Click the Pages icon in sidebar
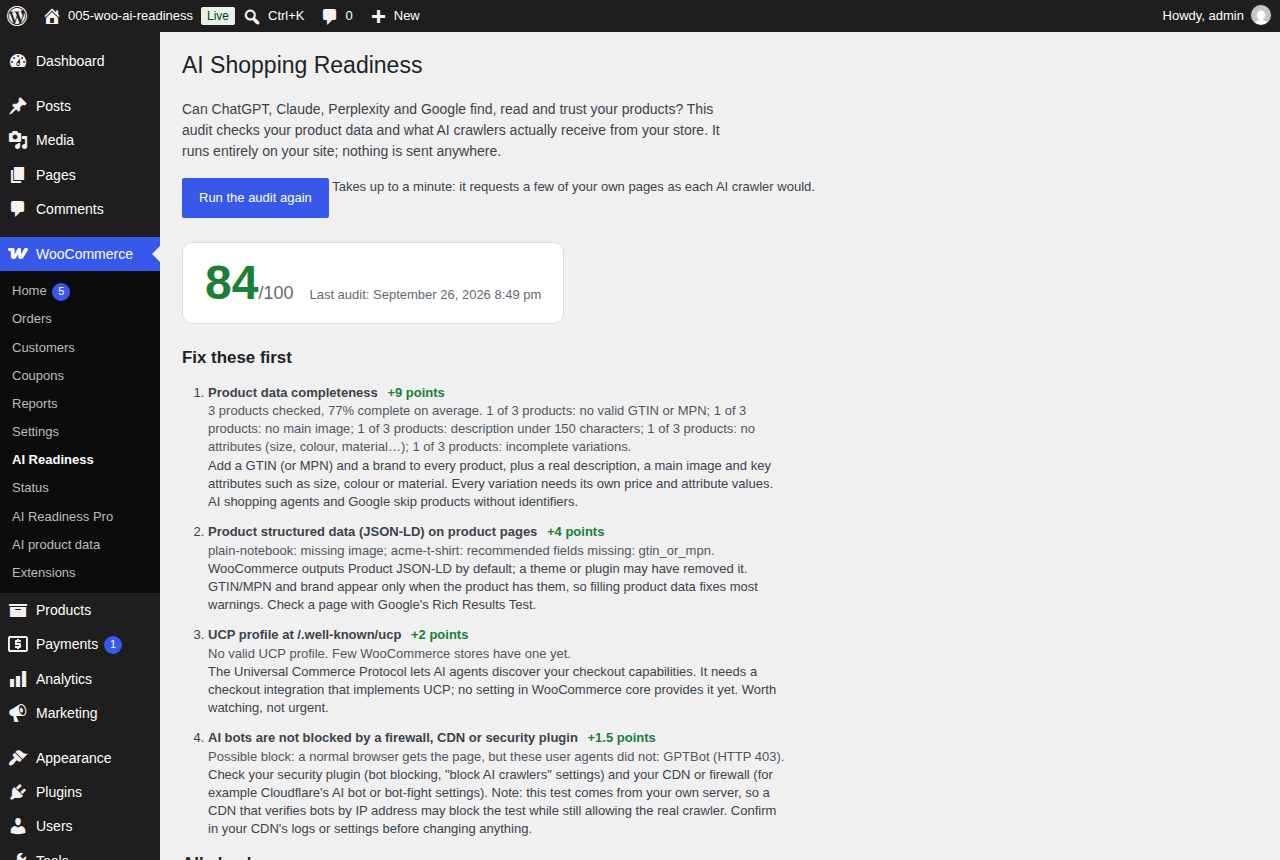This screenshot has height=860, width=1280. 18,175
